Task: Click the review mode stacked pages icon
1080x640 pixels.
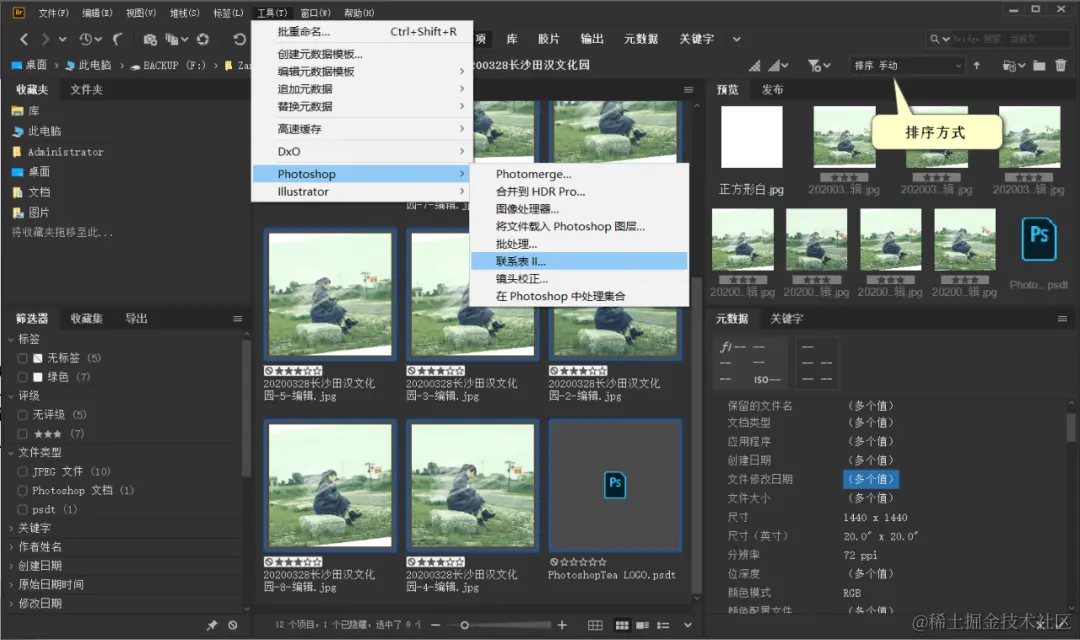Action: coord(173,39)
